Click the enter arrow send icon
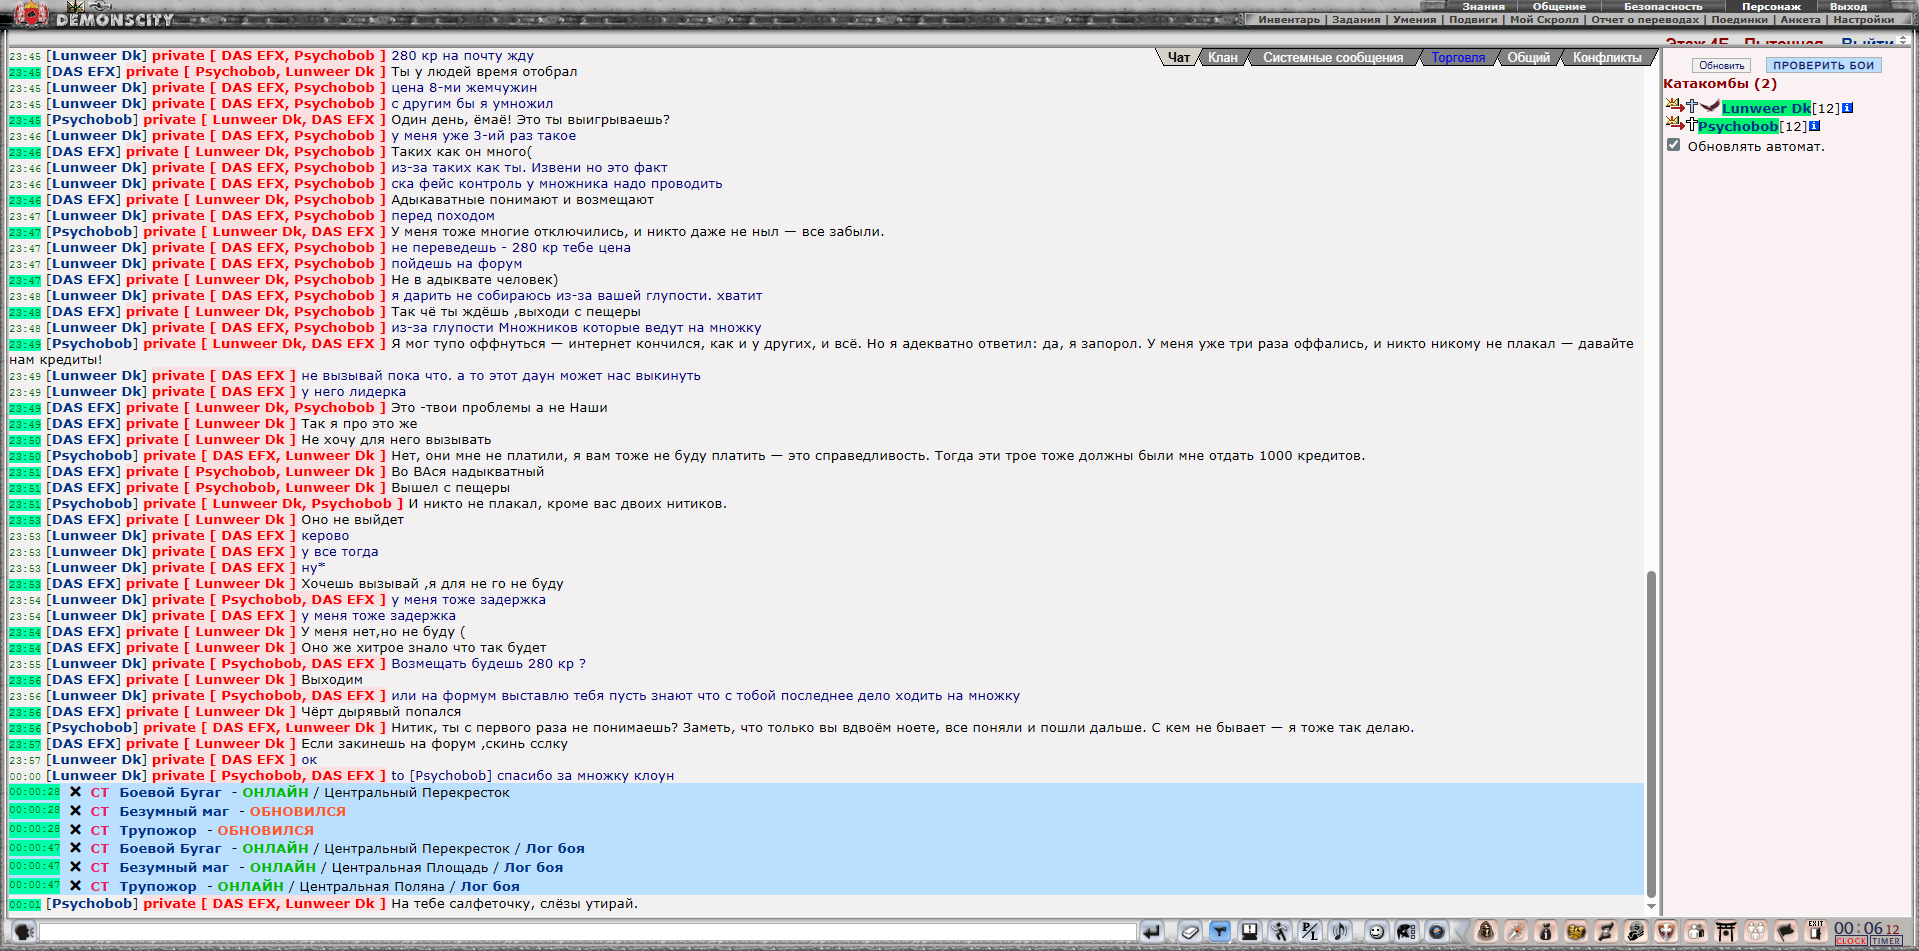1919x951 pixels. pos(1152,932)
